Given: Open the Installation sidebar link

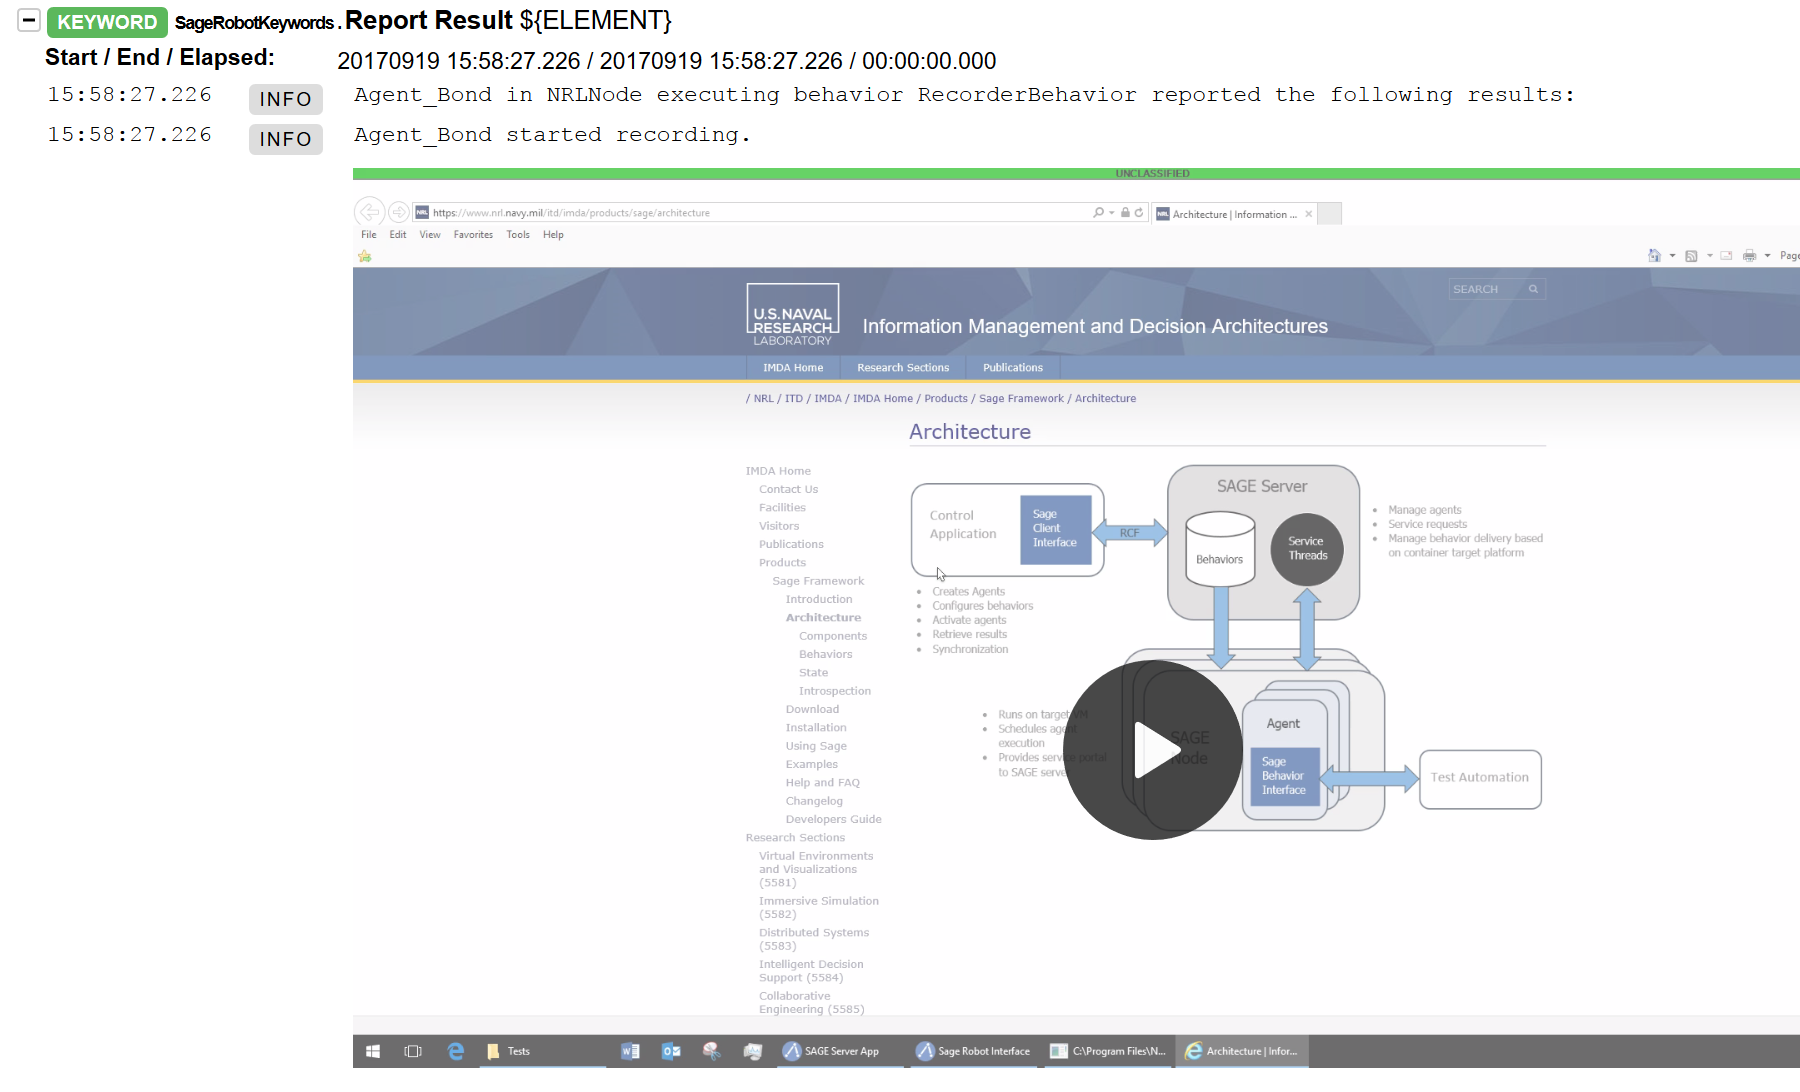Looking at the screenshot, I should click(x=816, y=728).
